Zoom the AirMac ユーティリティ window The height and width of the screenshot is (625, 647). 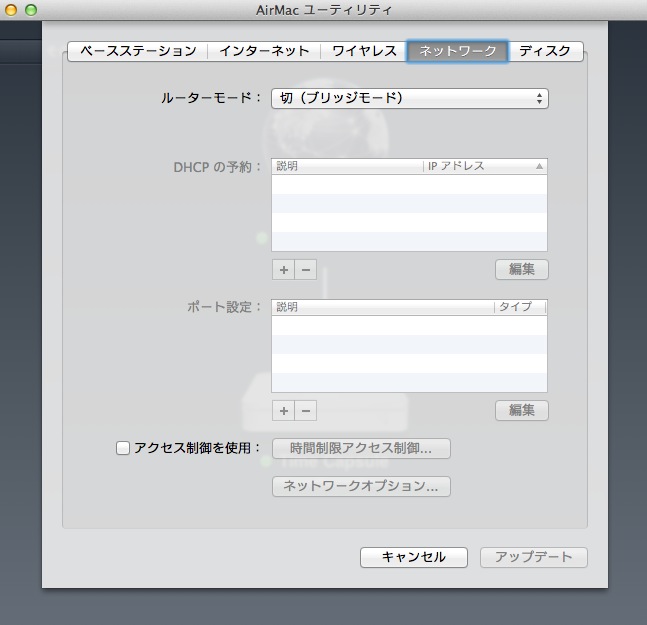(31, 9)
